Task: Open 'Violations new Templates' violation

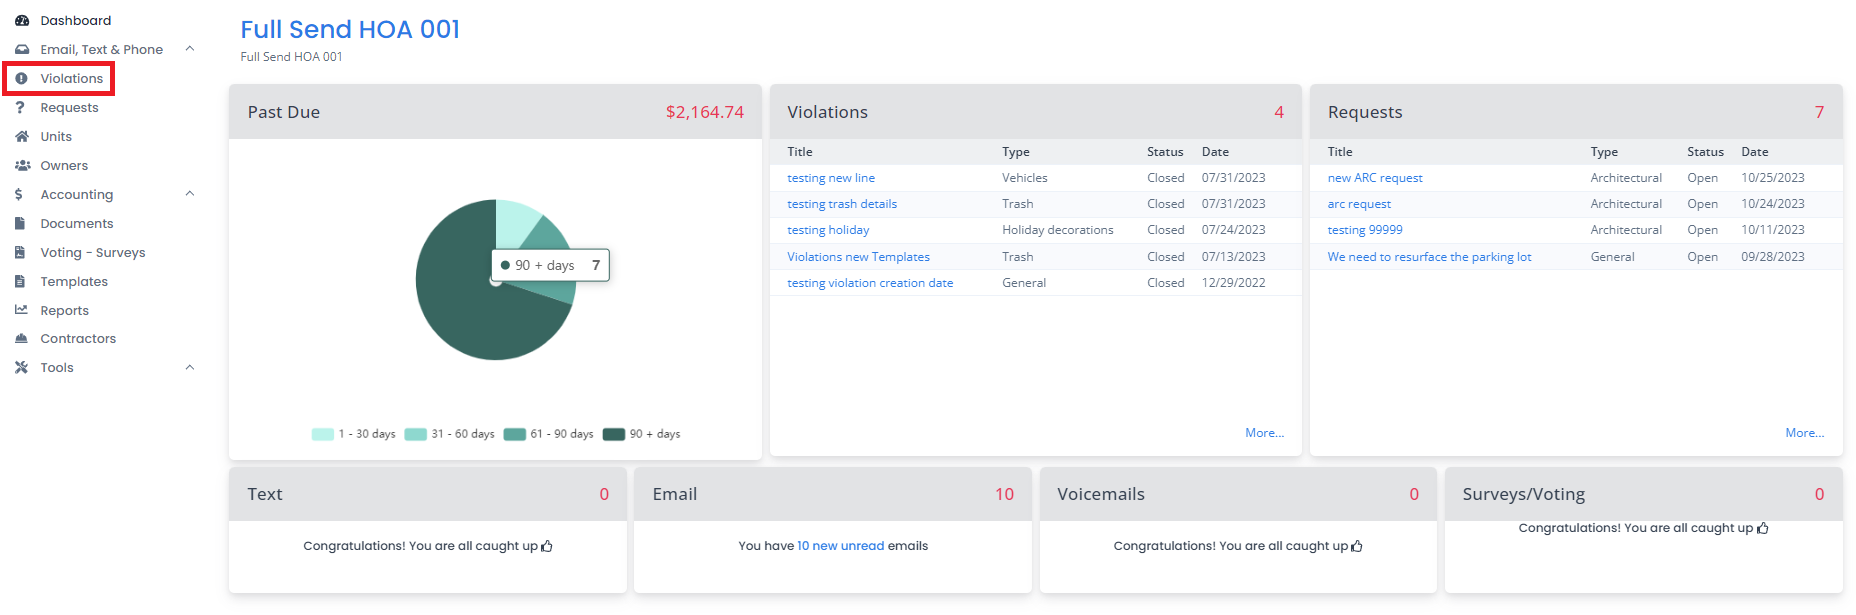Action: (858, 257)
